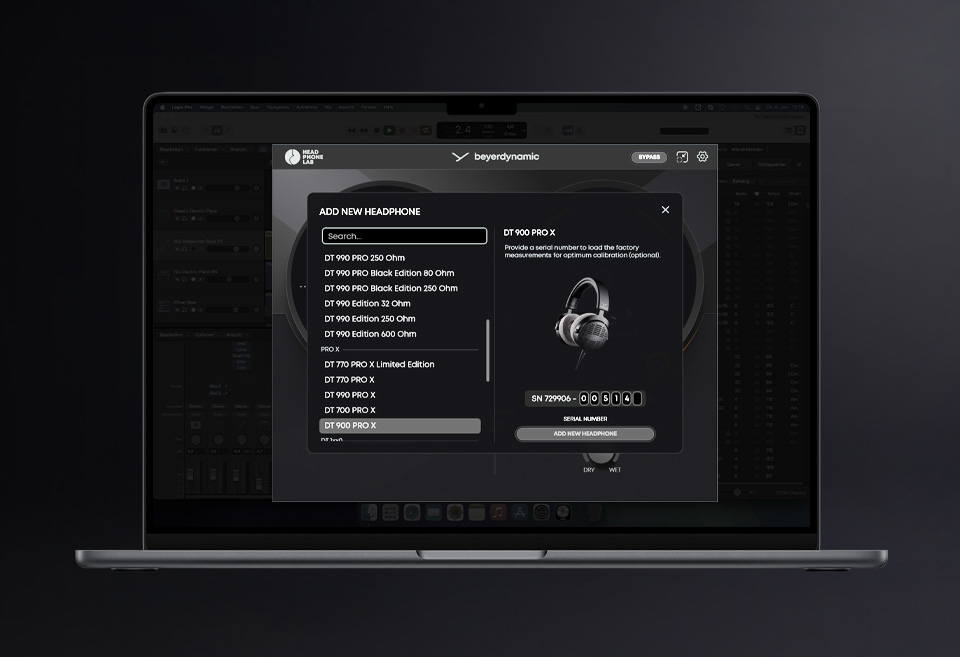Toggle the BYPASS switch
Viewport: 960px width, 657px height.
647,157
